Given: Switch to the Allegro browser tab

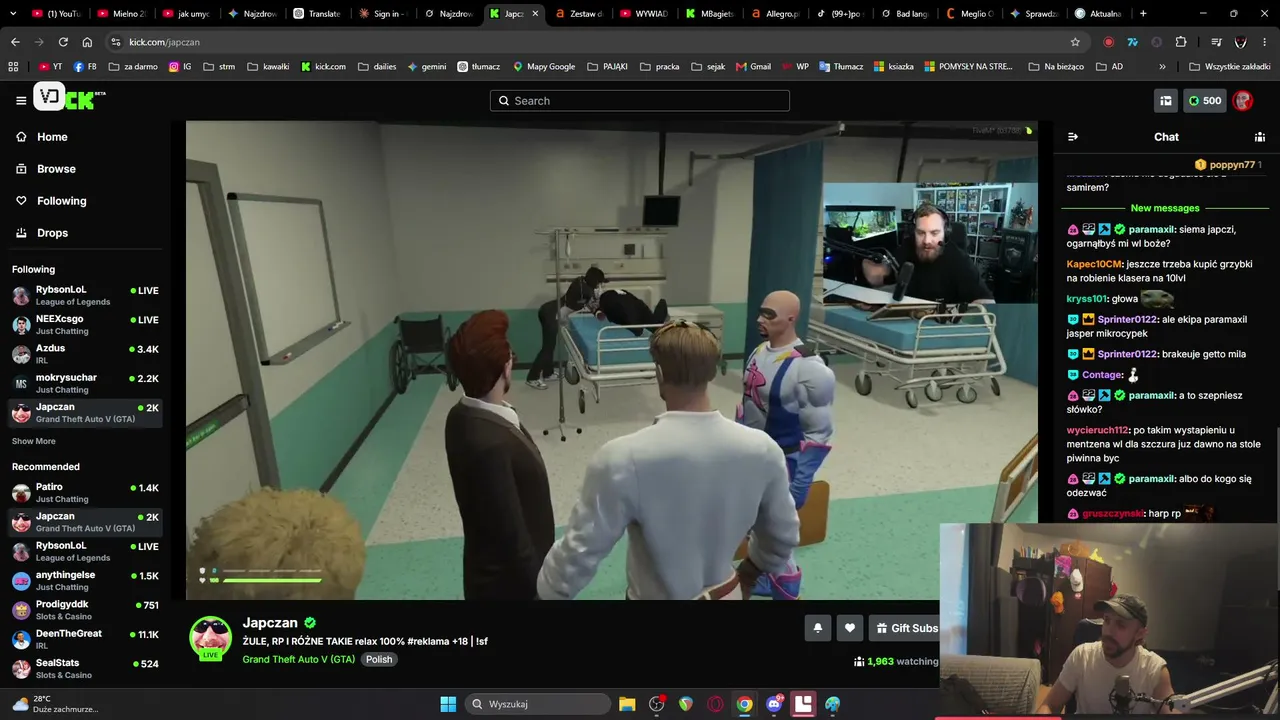Looking at the screenshot, I should 776,14.
